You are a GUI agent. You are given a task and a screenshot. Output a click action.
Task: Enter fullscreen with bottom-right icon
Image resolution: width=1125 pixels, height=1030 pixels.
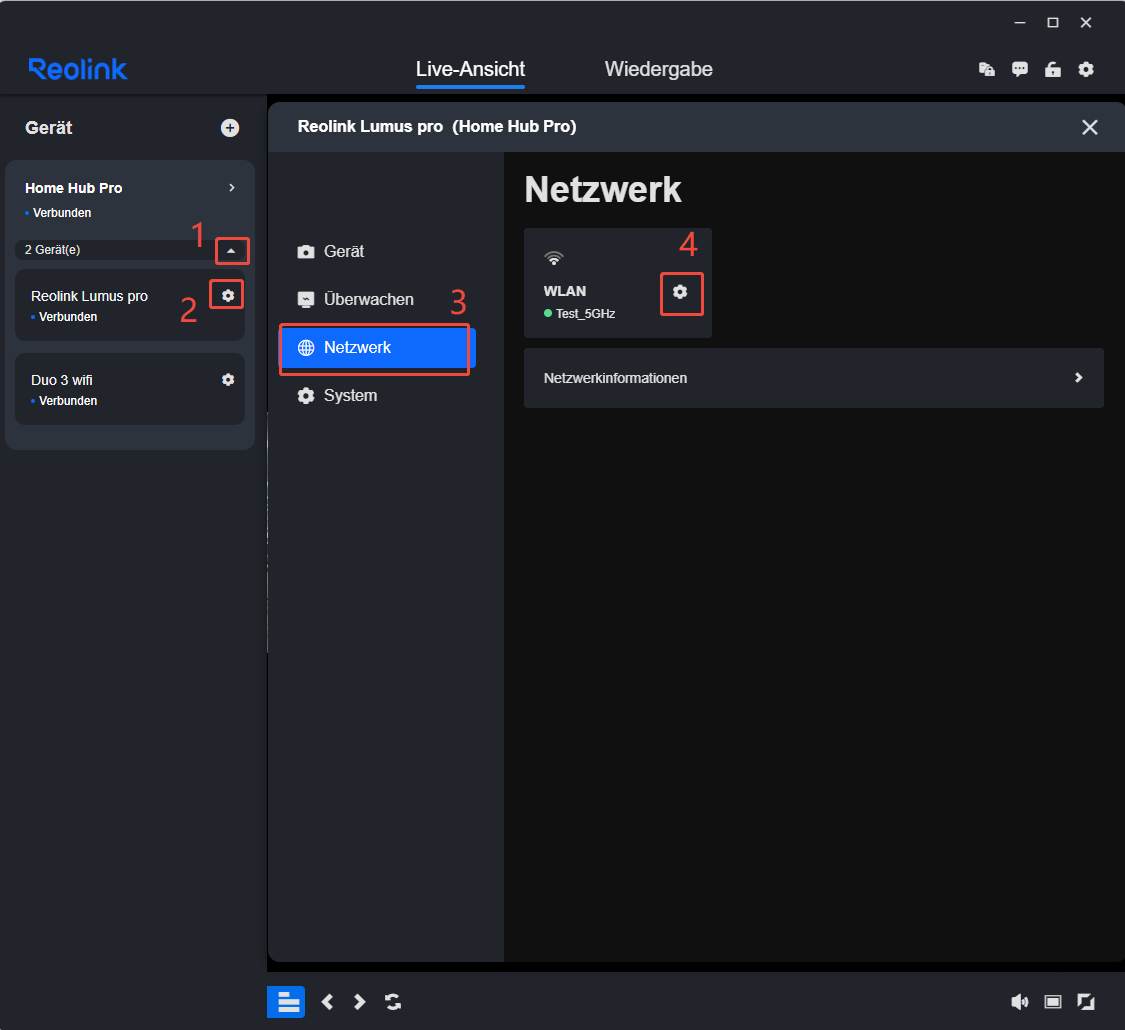tap(1086, 1001)
